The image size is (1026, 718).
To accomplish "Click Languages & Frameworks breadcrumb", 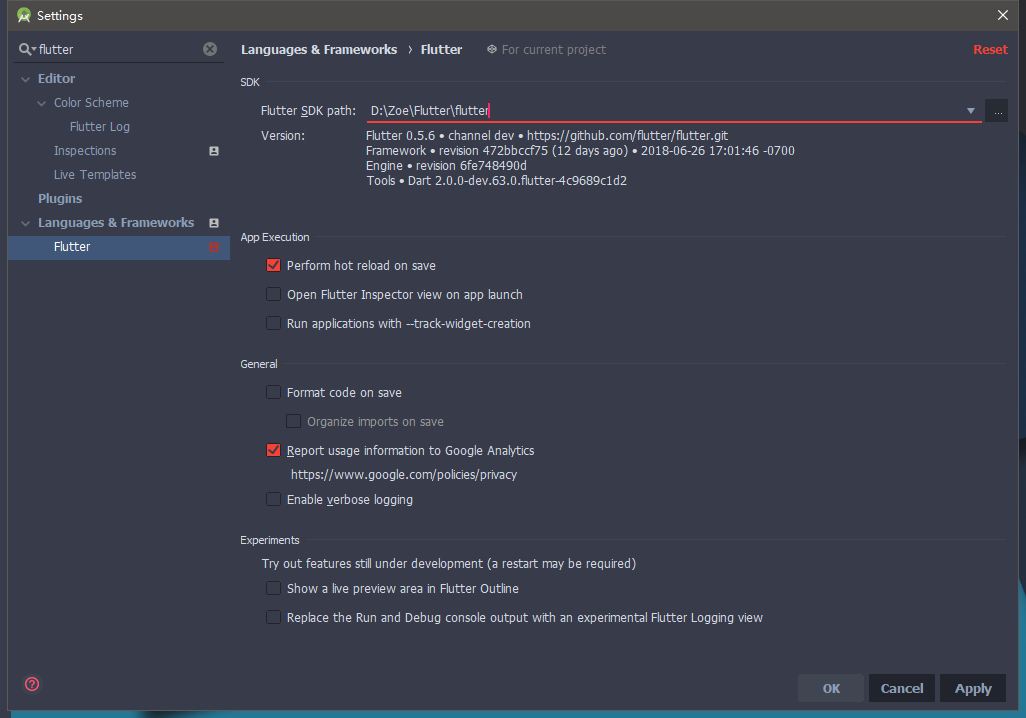I will pos(319,50).
